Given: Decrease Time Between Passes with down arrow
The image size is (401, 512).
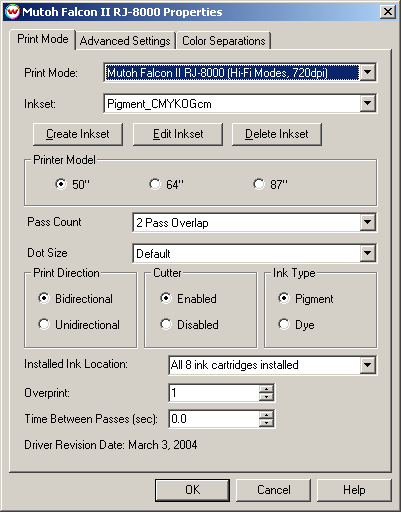Looking at the screenshot, I should (266, 423).
